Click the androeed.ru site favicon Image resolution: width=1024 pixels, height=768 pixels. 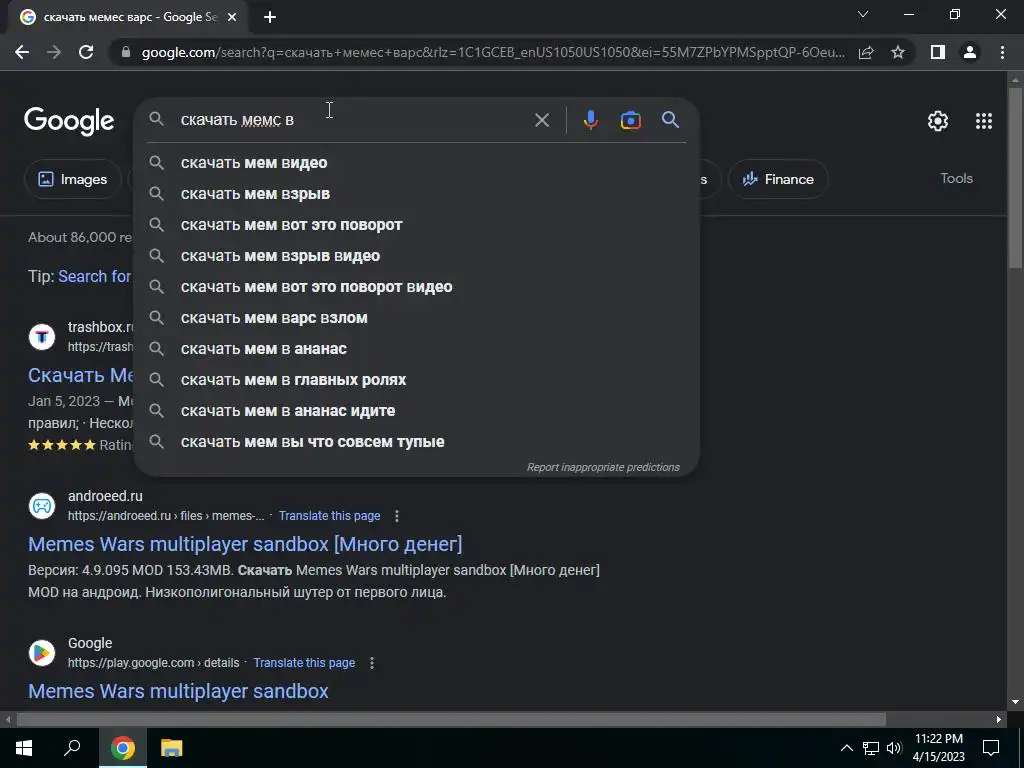42,506
